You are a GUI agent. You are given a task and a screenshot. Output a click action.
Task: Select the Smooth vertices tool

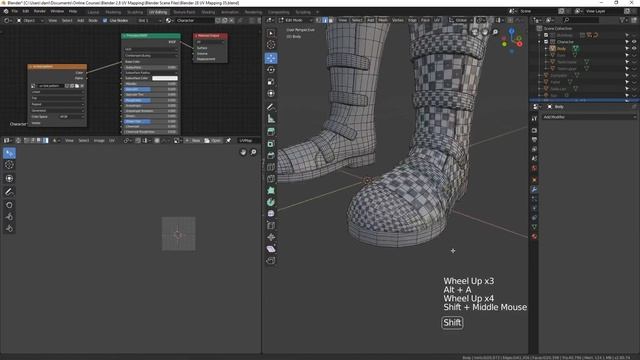coord(271,213)
